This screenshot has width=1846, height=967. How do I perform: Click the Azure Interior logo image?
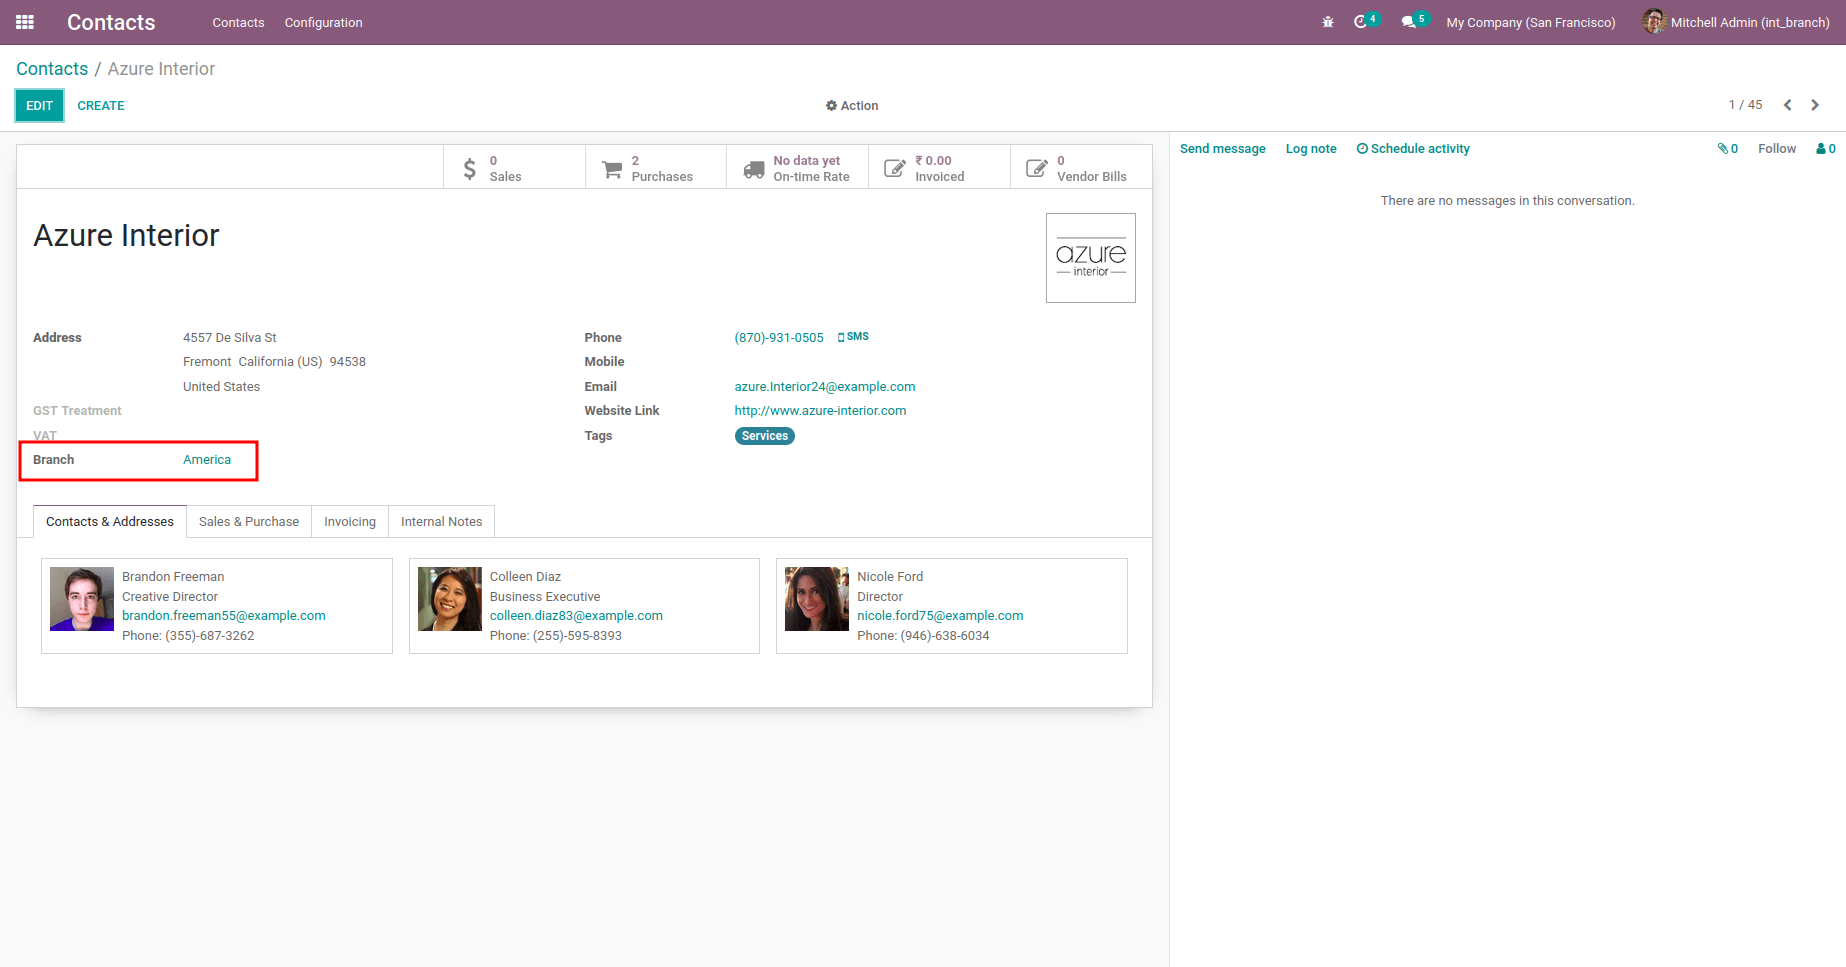[1090, 258]
